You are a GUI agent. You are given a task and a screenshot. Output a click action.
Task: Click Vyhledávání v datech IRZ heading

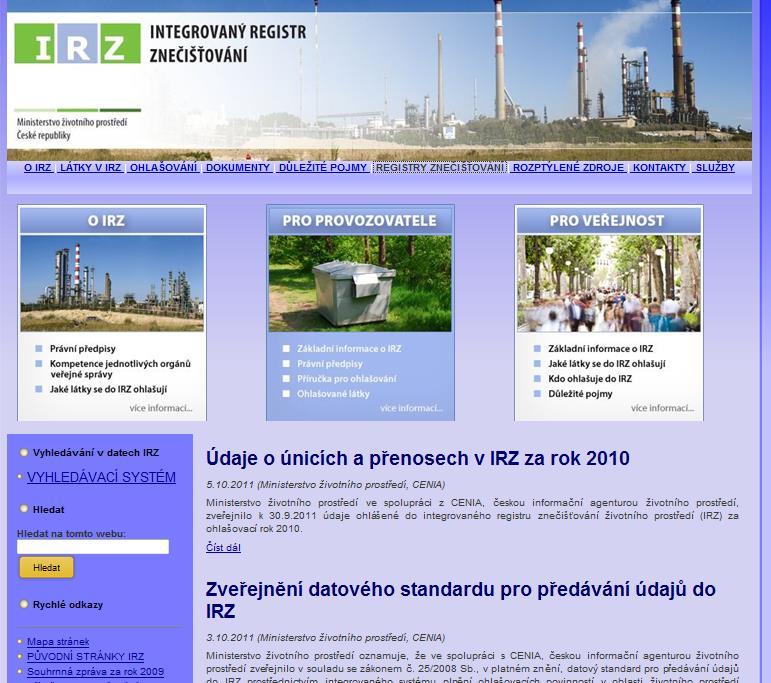point(96,453)
